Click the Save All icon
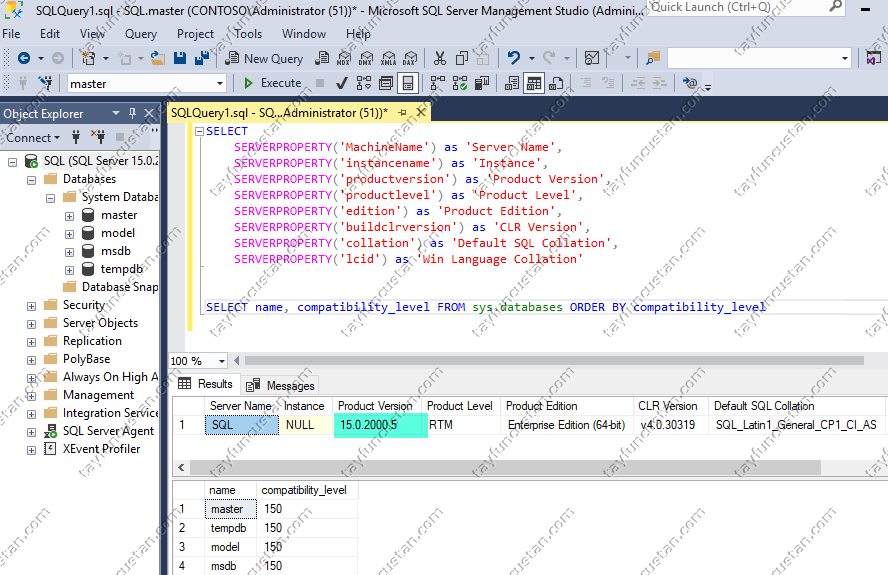888x575 pixels. click(201, 58)
